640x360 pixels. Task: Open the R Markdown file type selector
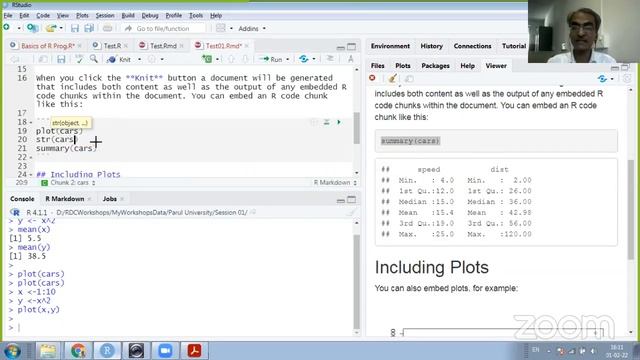(x=335, y=183)
